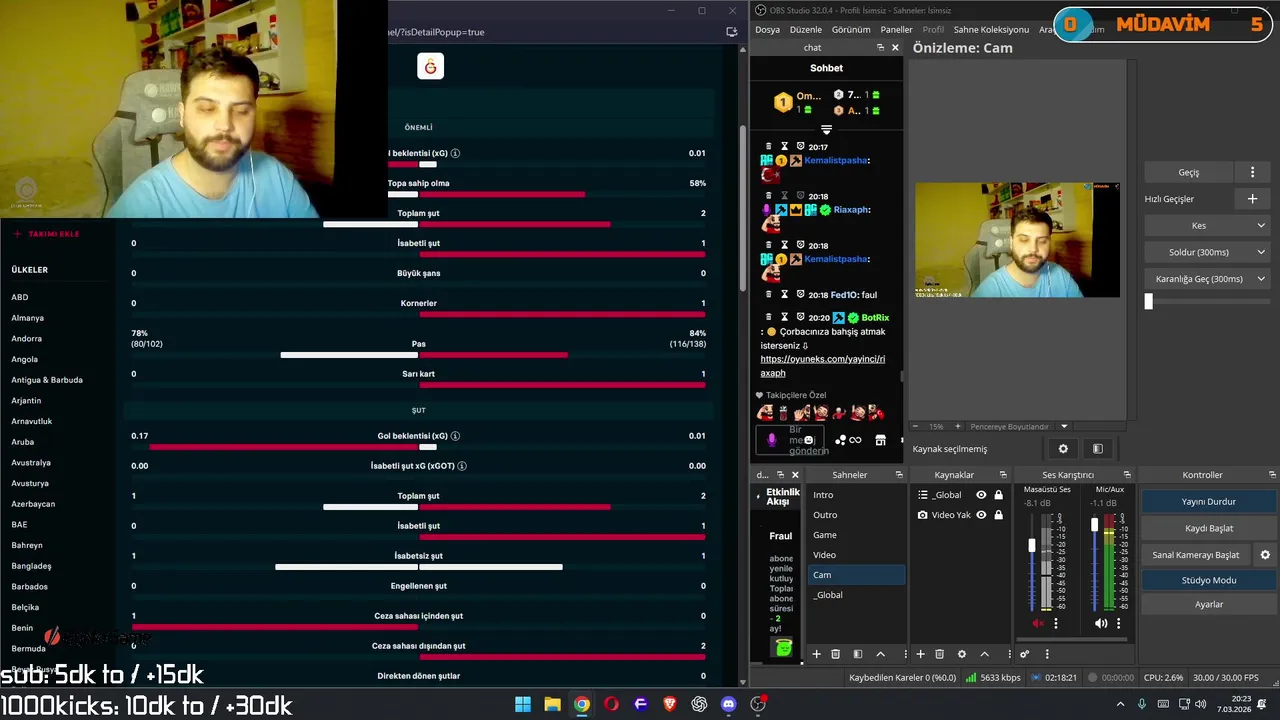Screen dimensions: 1280x720
Task: Open Windows Start menu
Action: [x=523, y=704]
